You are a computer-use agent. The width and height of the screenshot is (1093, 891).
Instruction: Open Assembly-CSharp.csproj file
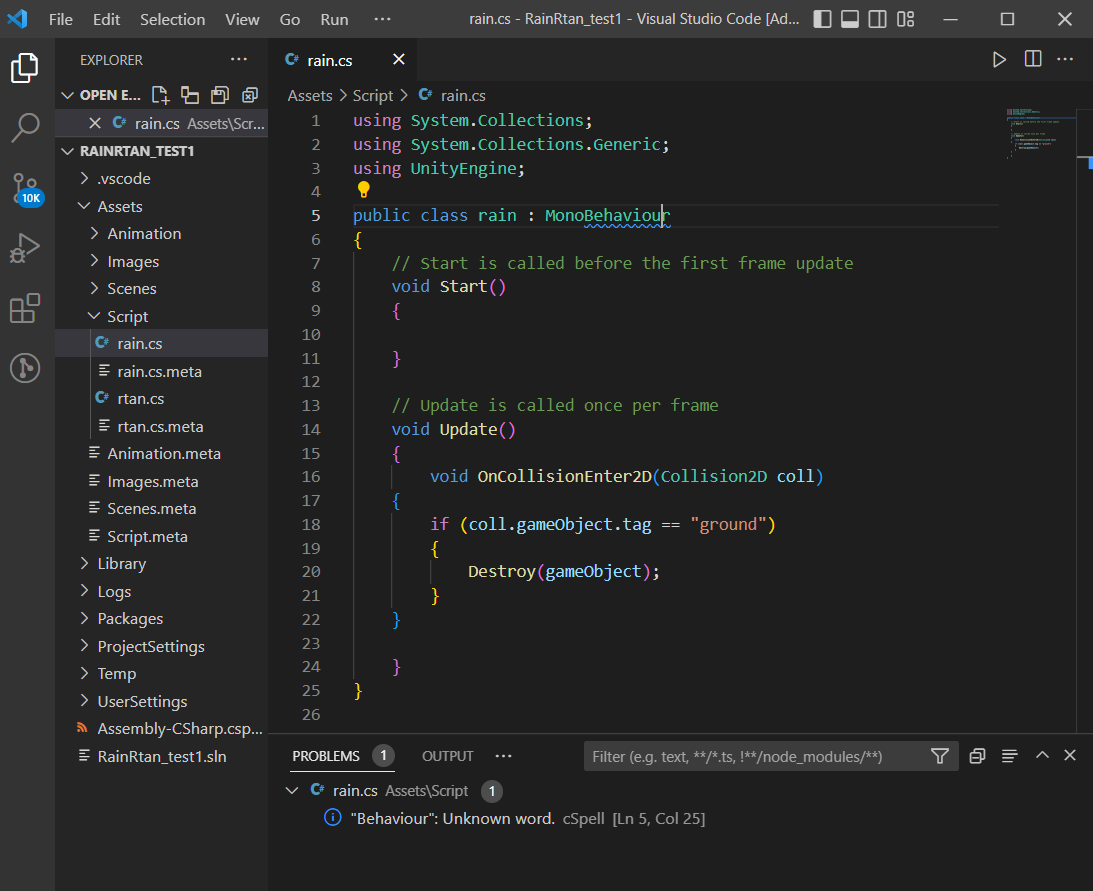[x=161, y=729]
